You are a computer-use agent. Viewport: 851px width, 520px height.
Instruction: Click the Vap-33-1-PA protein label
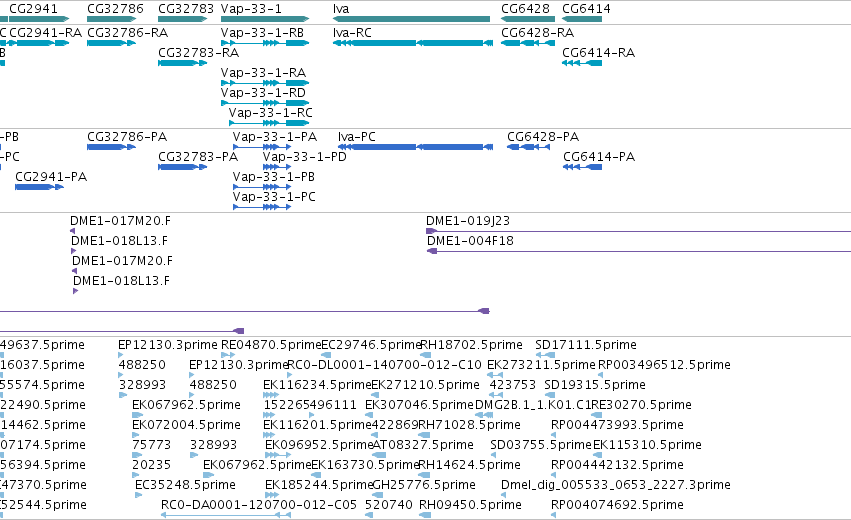275,137
